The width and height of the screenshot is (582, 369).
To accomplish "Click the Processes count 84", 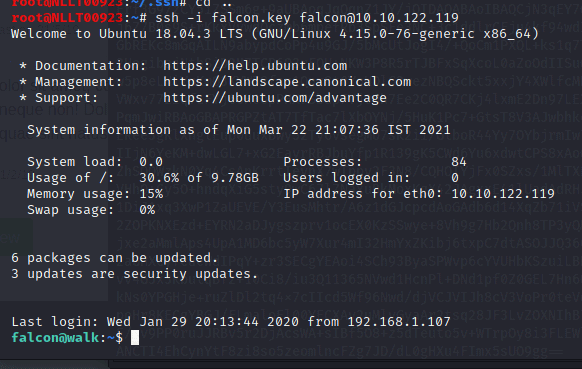I will tap(459, 162).
